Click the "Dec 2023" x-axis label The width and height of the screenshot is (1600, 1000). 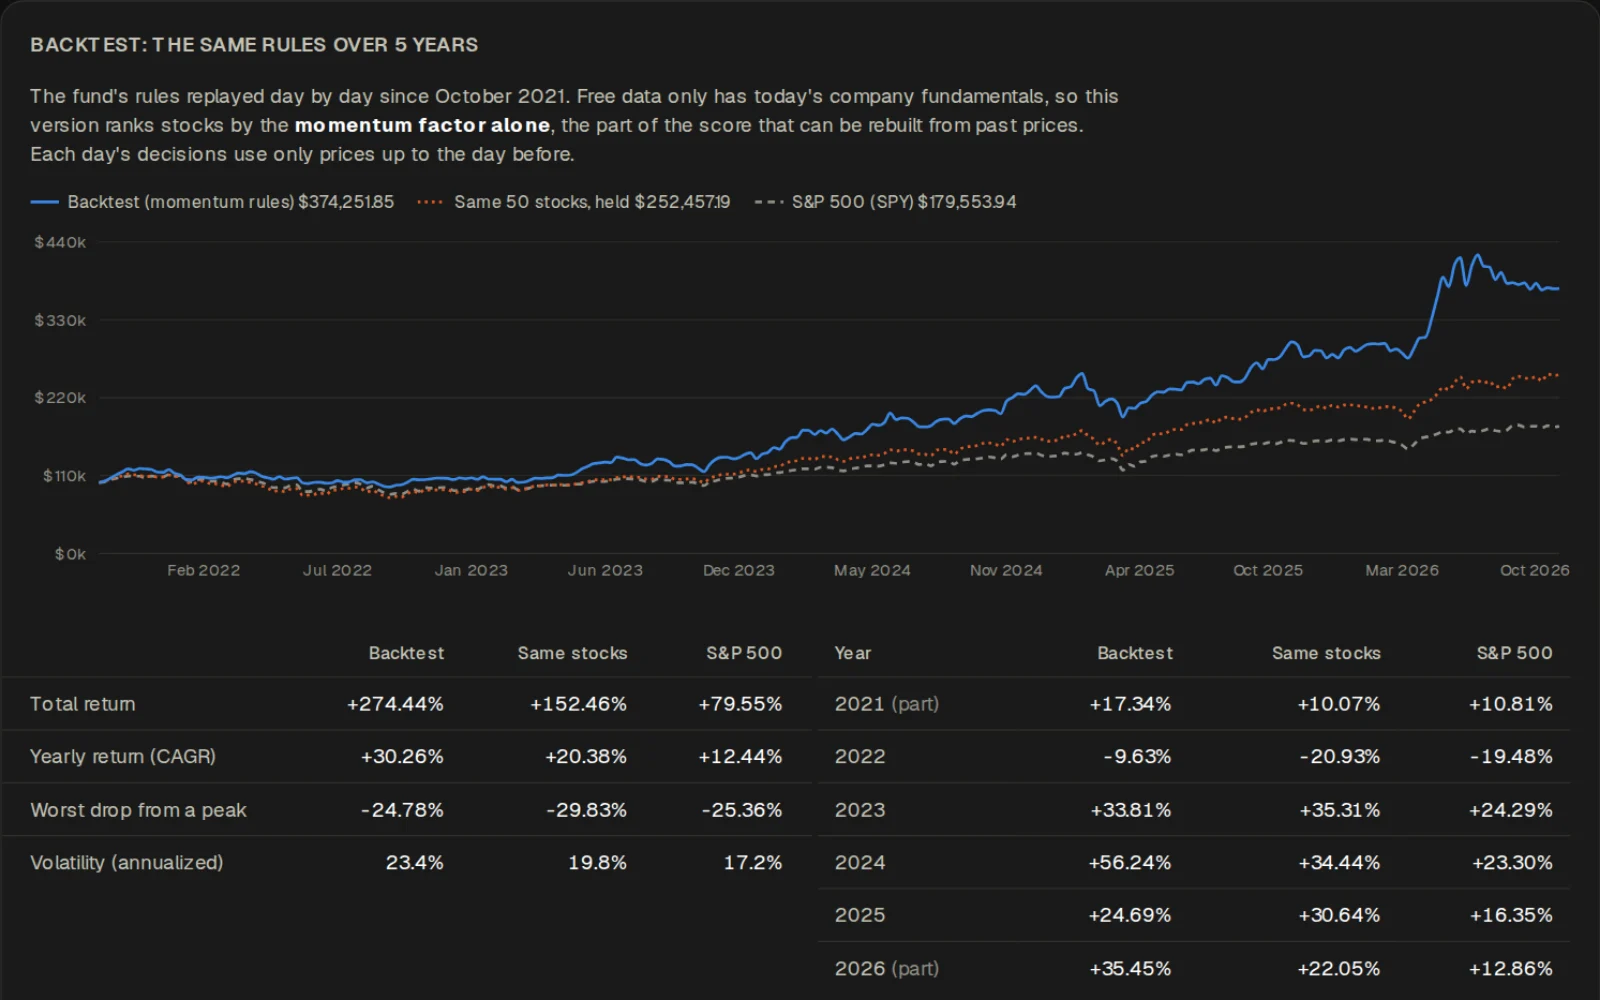tap(739, 570)
